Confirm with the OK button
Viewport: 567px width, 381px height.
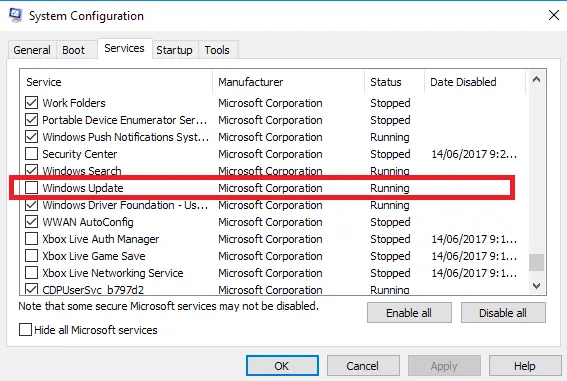pyautogui.click(x=282, y=366)
